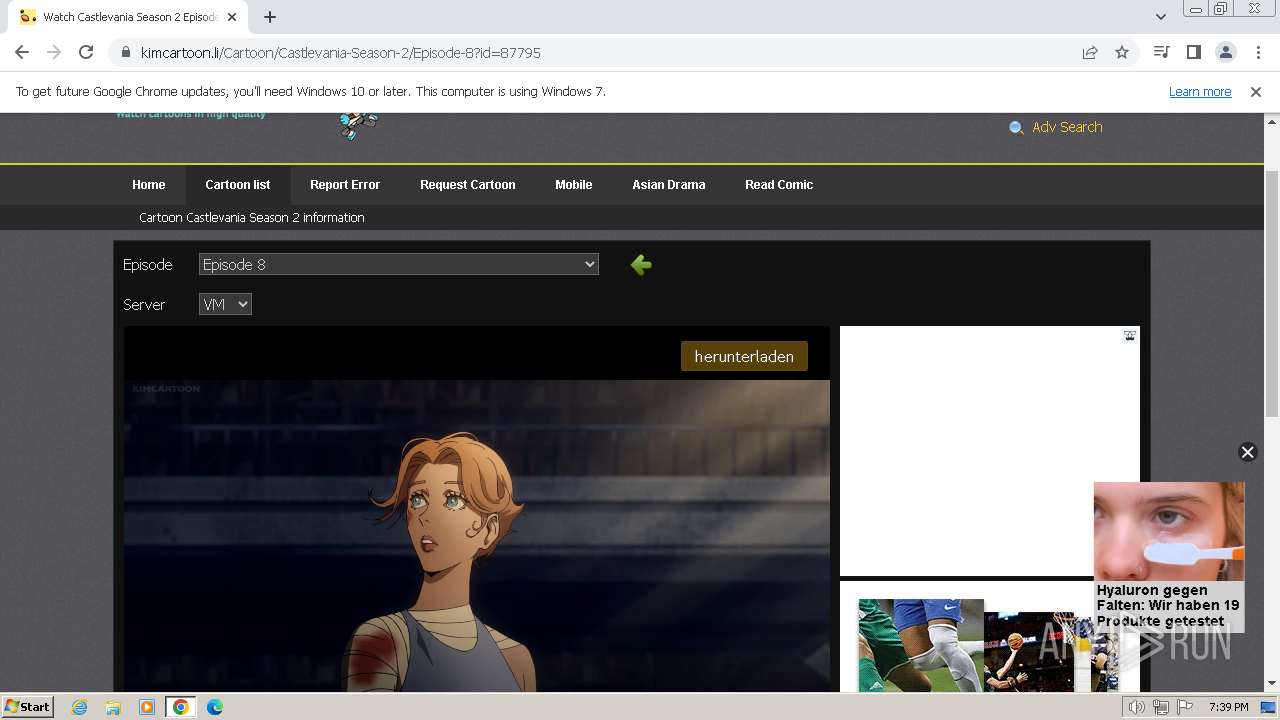This screenshot has height=720, width=1280.
Task: Open Windows Media Player taskbar icon
Action: click(x=147, y=707)
